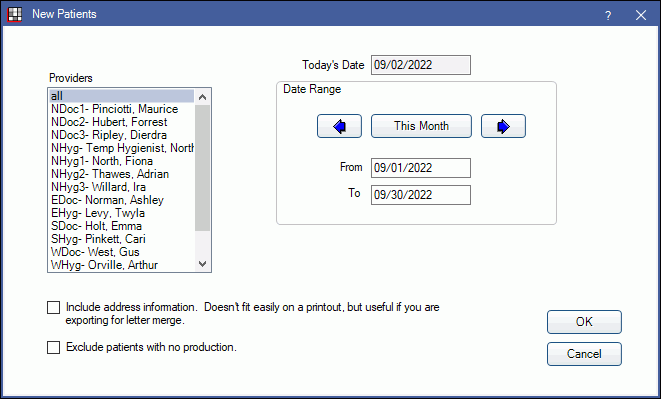Open the help question mark

[x=608, y=16]
